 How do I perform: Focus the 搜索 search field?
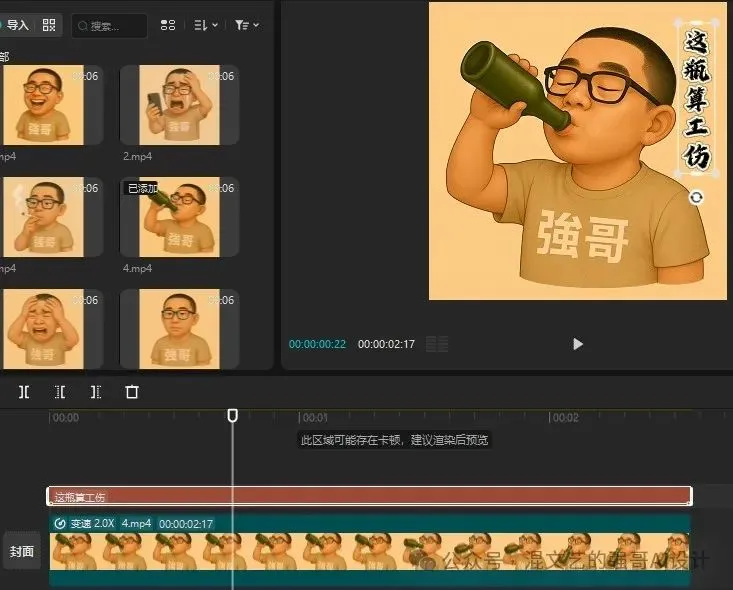[x=110, y=26]
